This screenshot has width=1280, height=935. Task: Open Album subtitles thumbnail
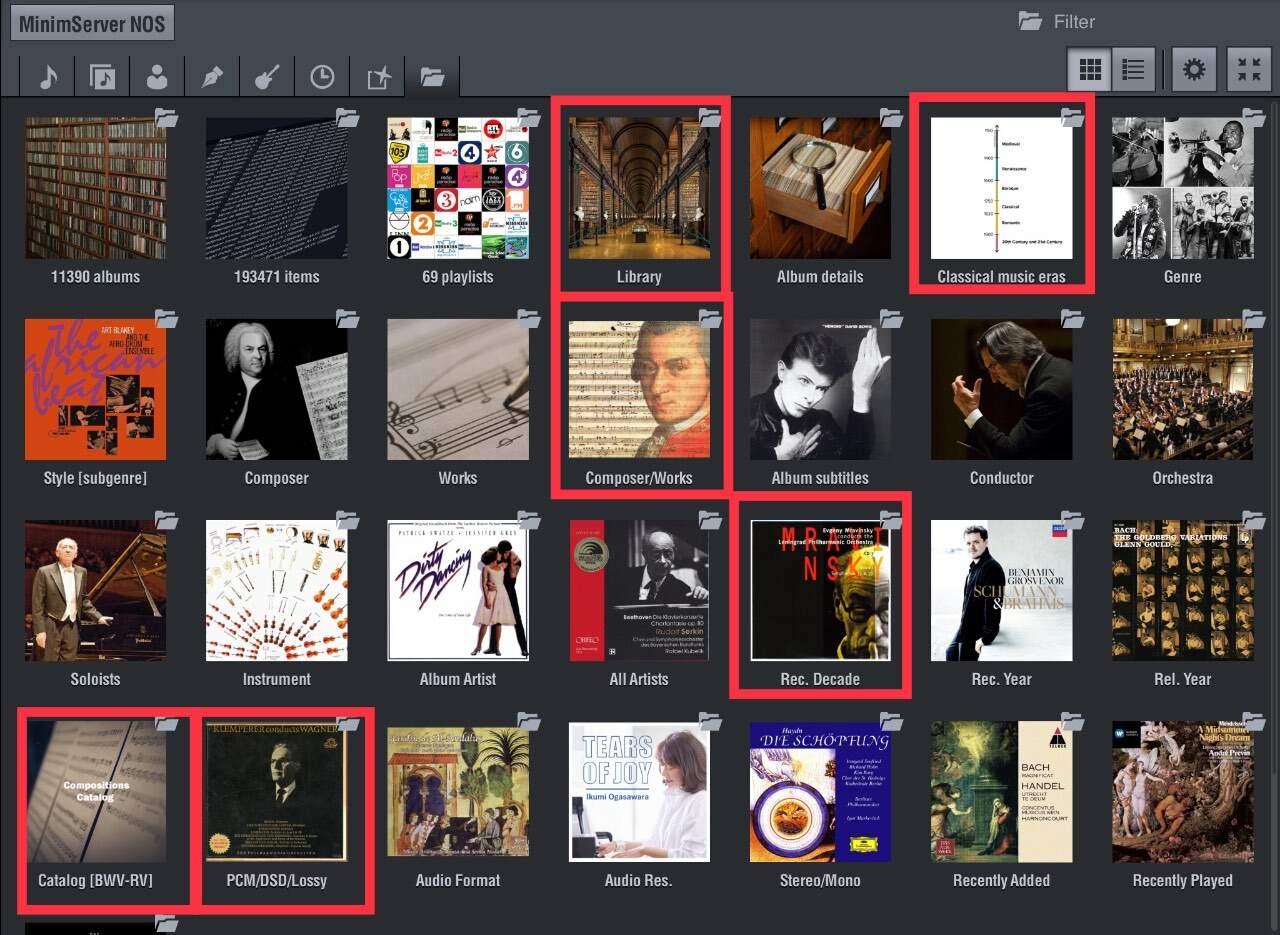point(820,389)
